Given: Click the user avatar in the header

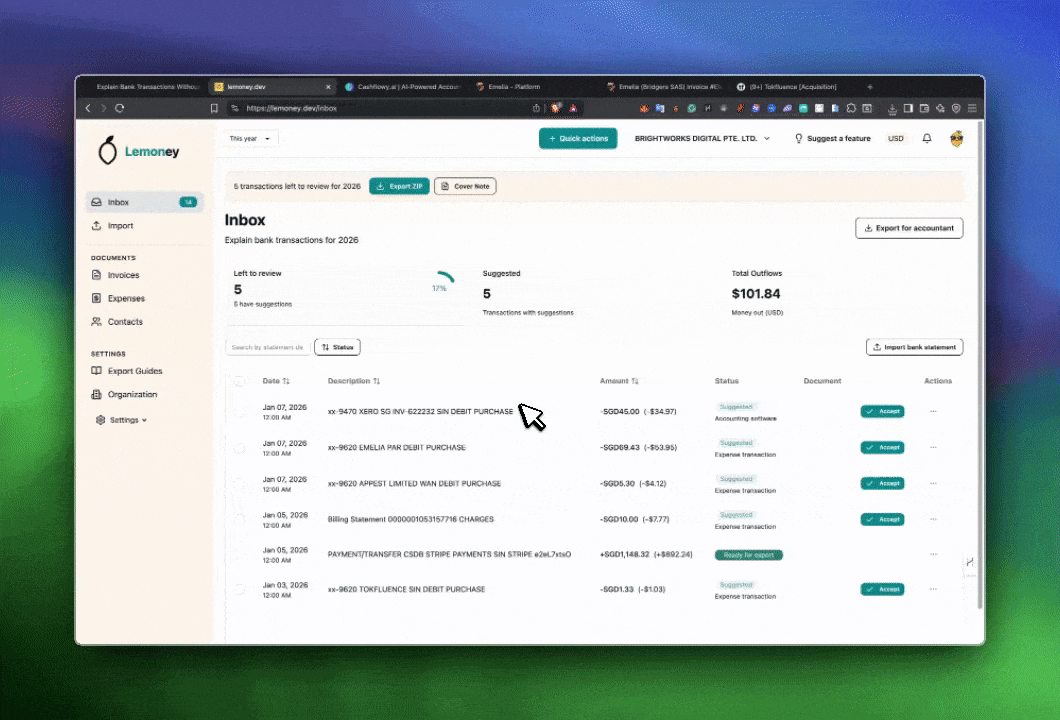Looking at the screenshot, I should pyautogui.click(x=956, y=139).
